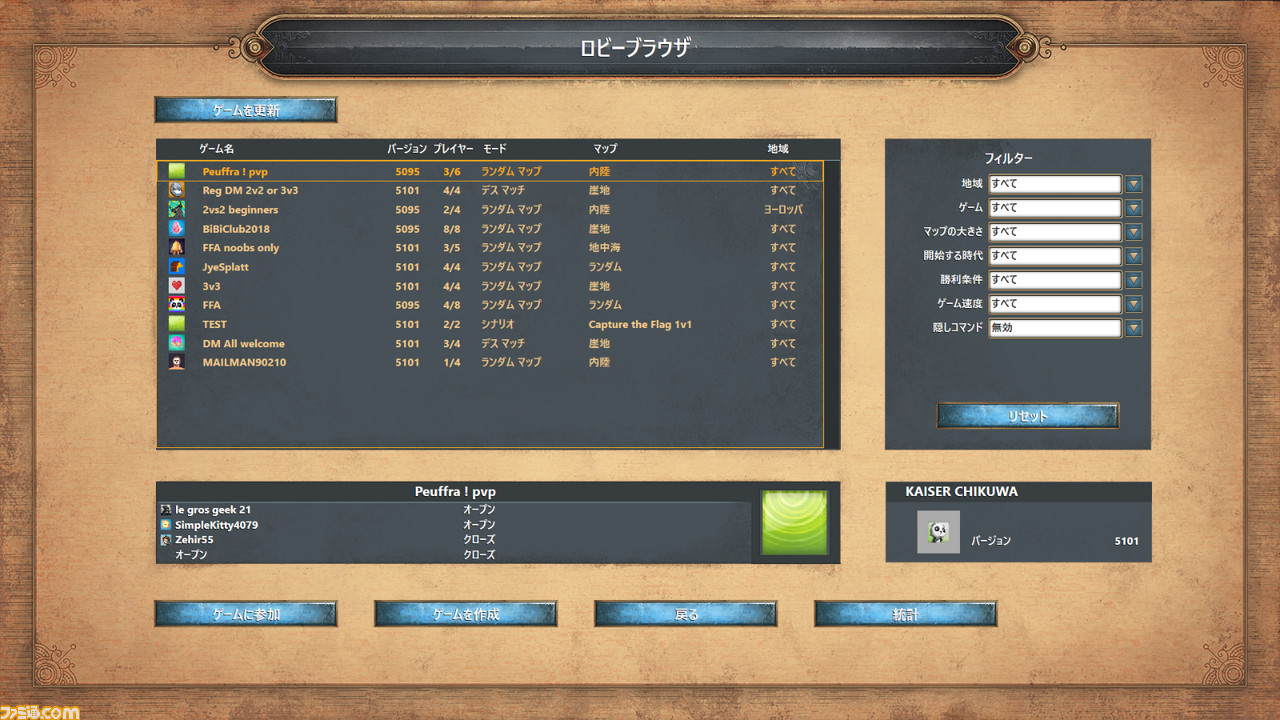Click the green avatar icon beside TEST

pos(177,324)
